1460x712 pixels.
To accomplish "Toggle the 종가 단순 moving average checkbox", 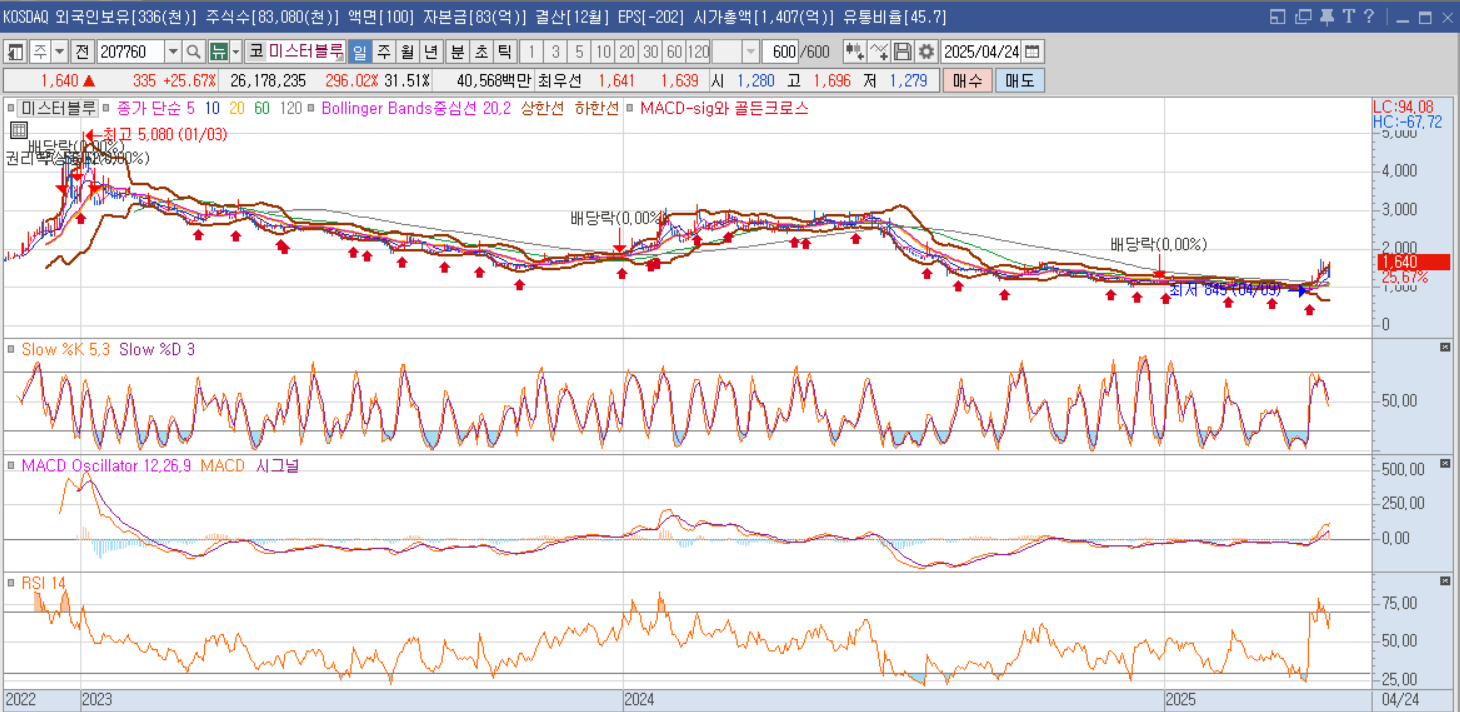I will [106, 108].
